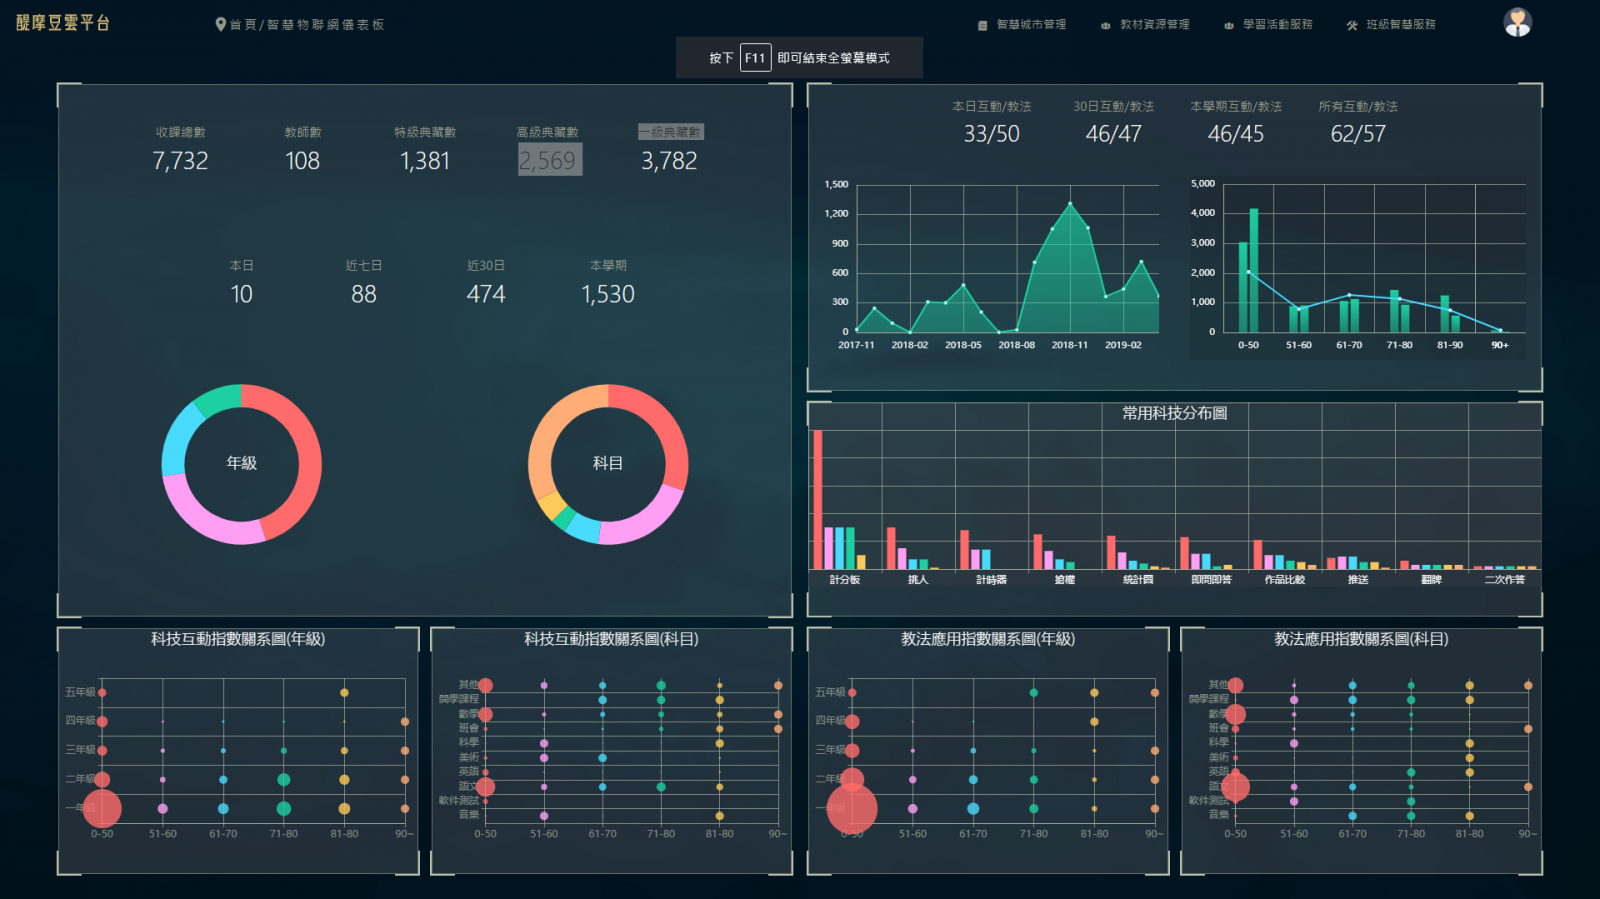Go to 首頁 in the breadcrumb
This screenshot has height=899, width=1600.
click(x=243, y=25)
